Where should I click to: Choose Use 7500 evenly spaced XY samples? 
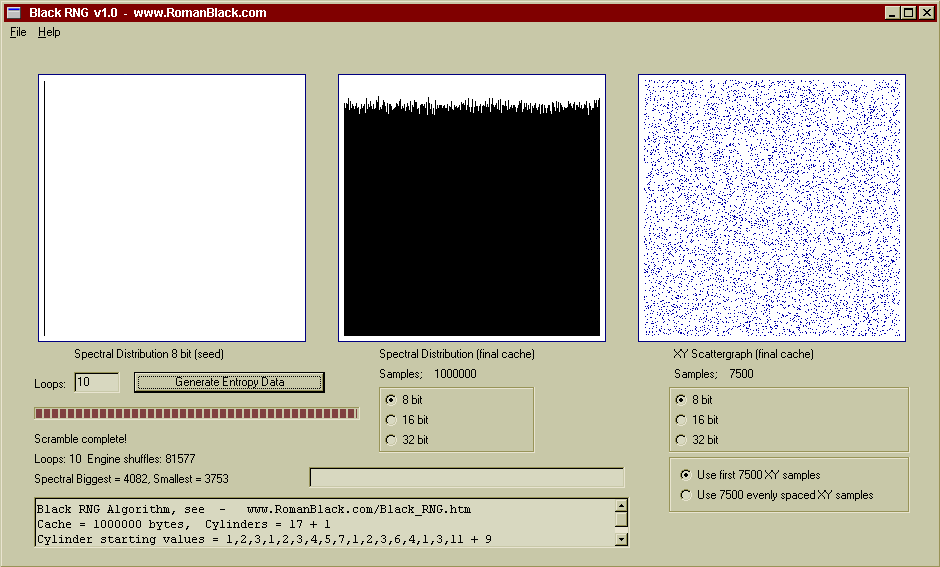[x=686, y=495]
